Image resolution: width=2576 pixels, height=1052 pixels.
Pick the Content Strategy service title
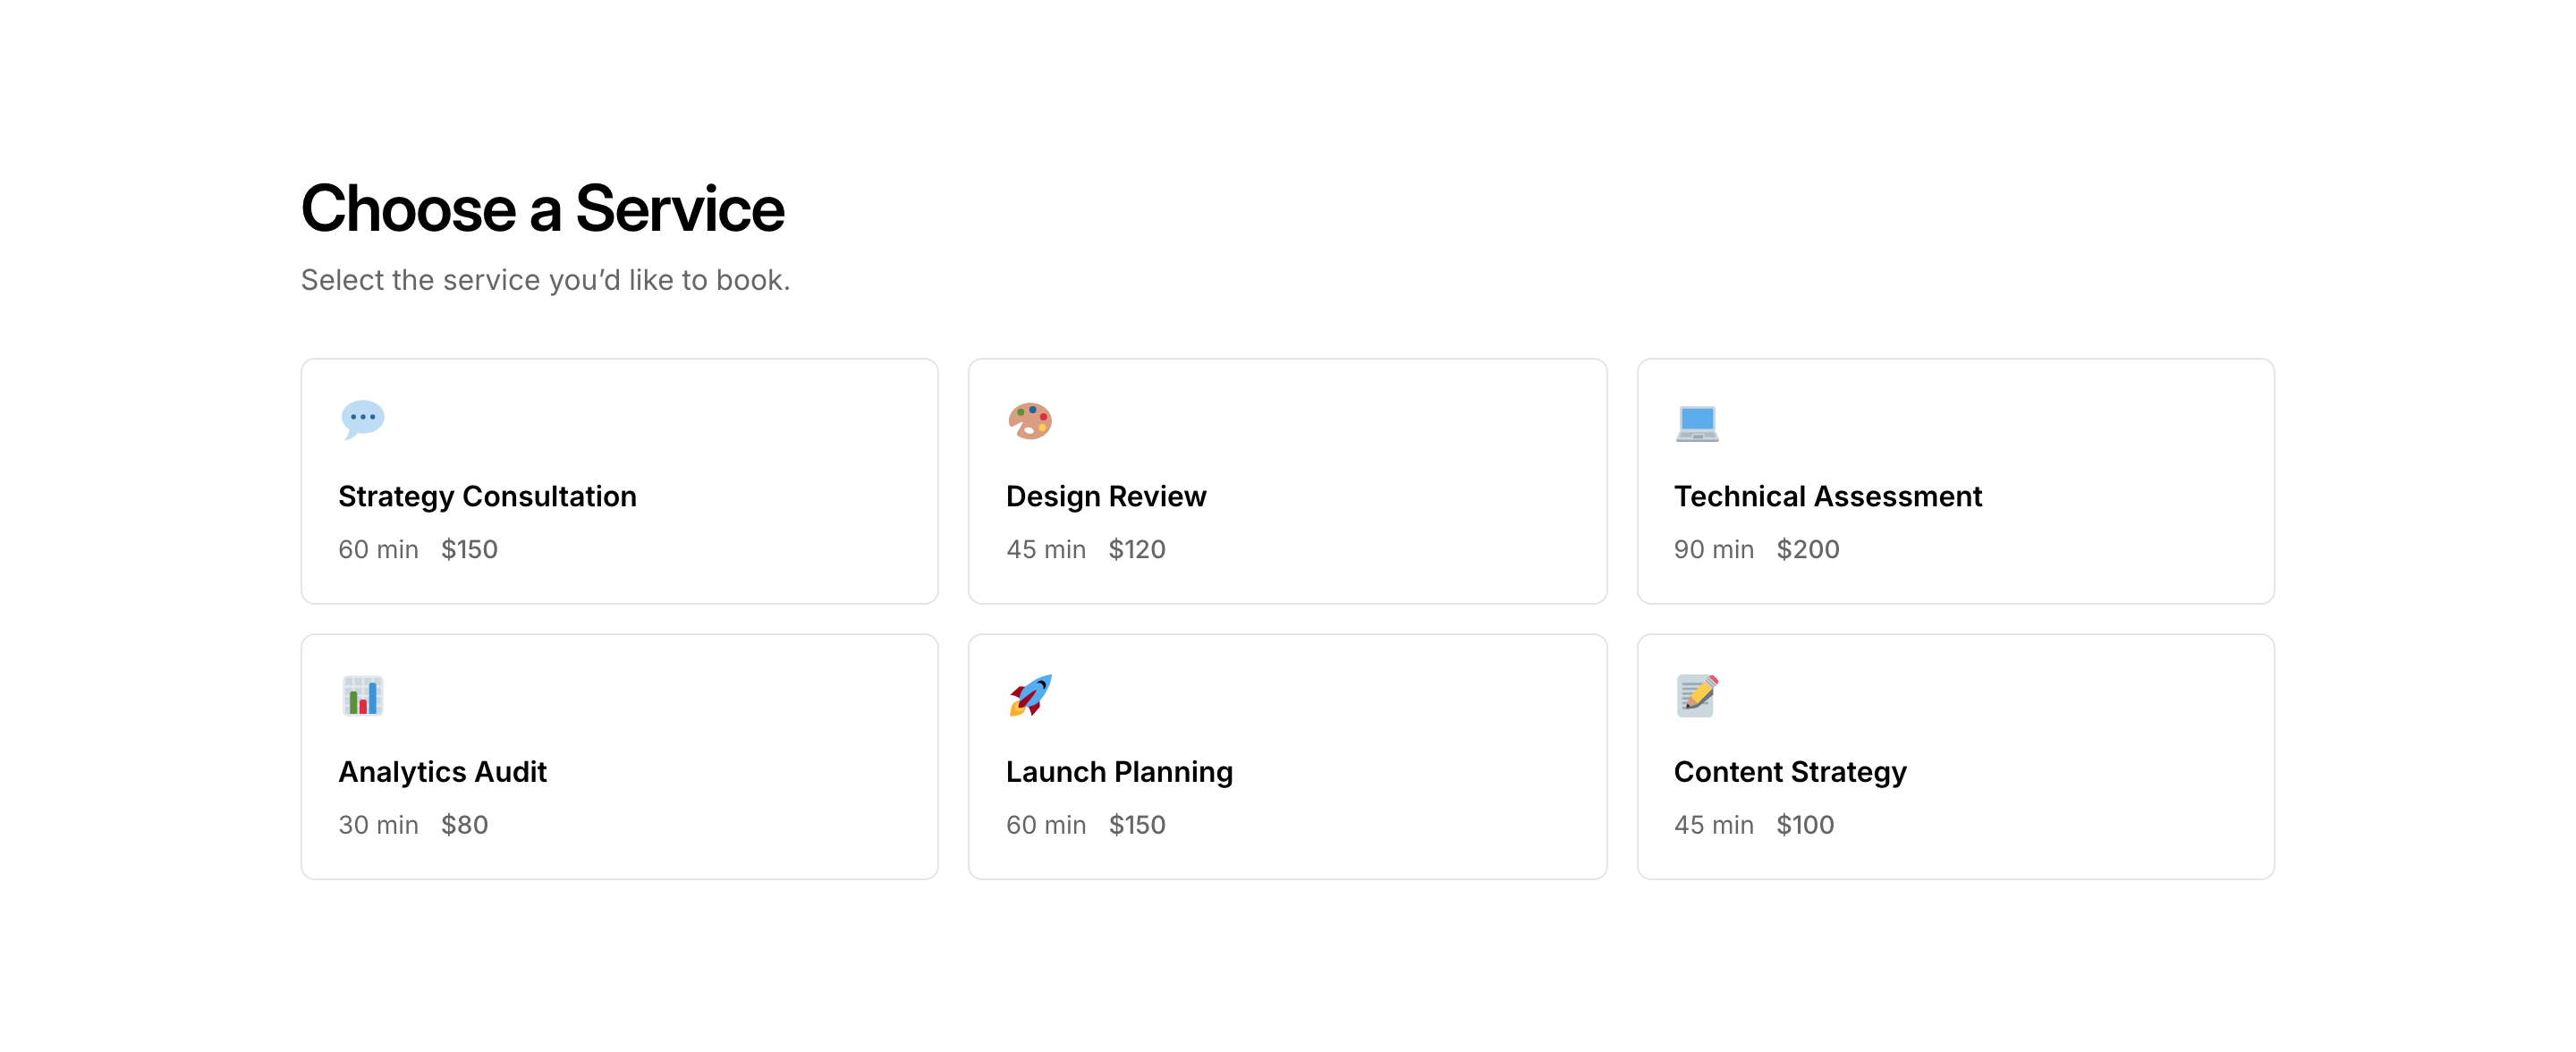(x=1790, y=772)
